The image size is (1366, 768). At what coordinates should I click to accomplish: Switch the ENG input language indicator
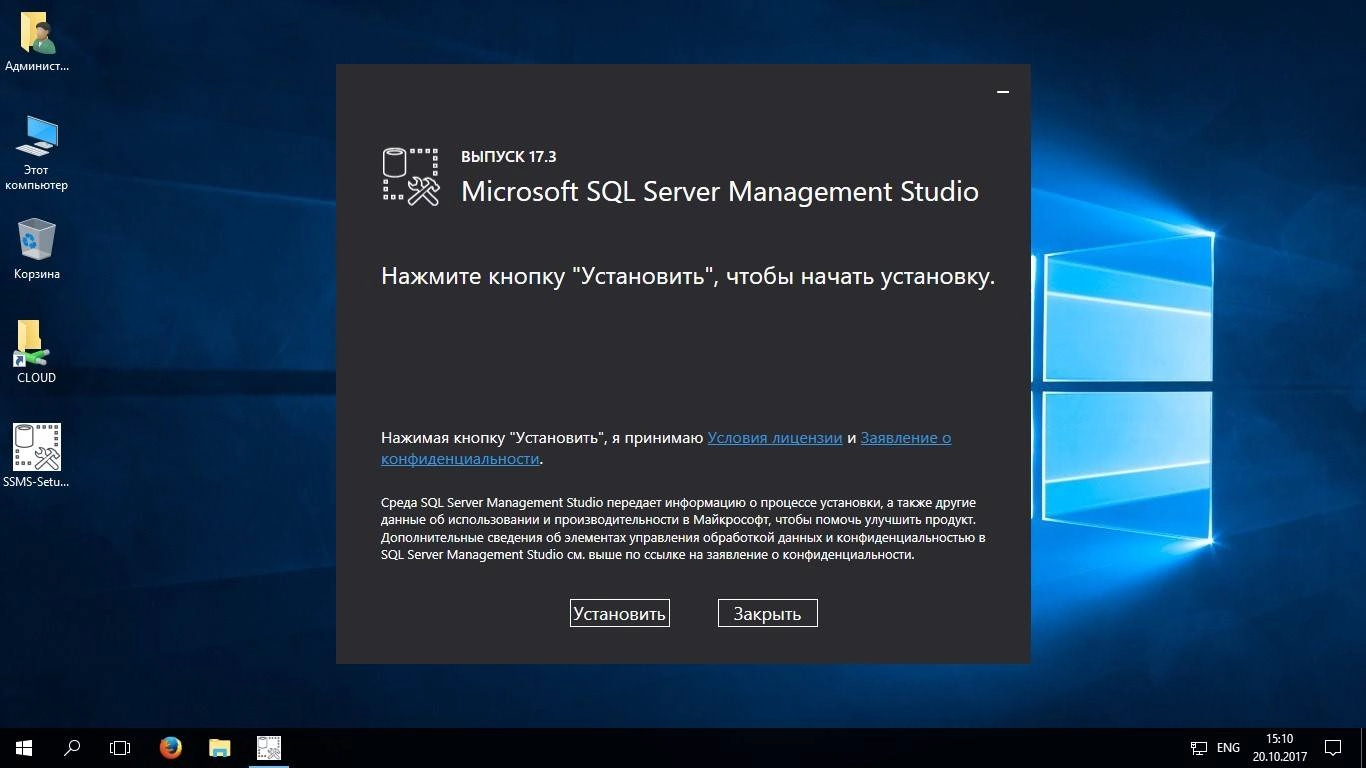1228,747
